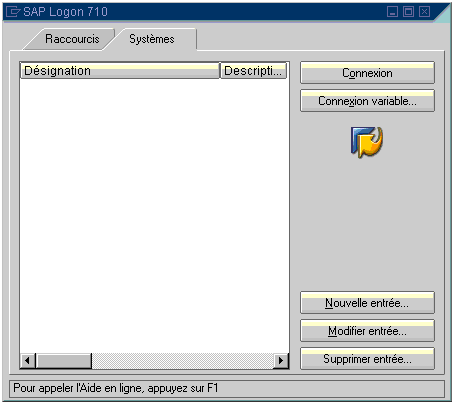This screenshot has width=454, height=404.
Task: Click the Descripti... column header
Action: pos(254,71)
